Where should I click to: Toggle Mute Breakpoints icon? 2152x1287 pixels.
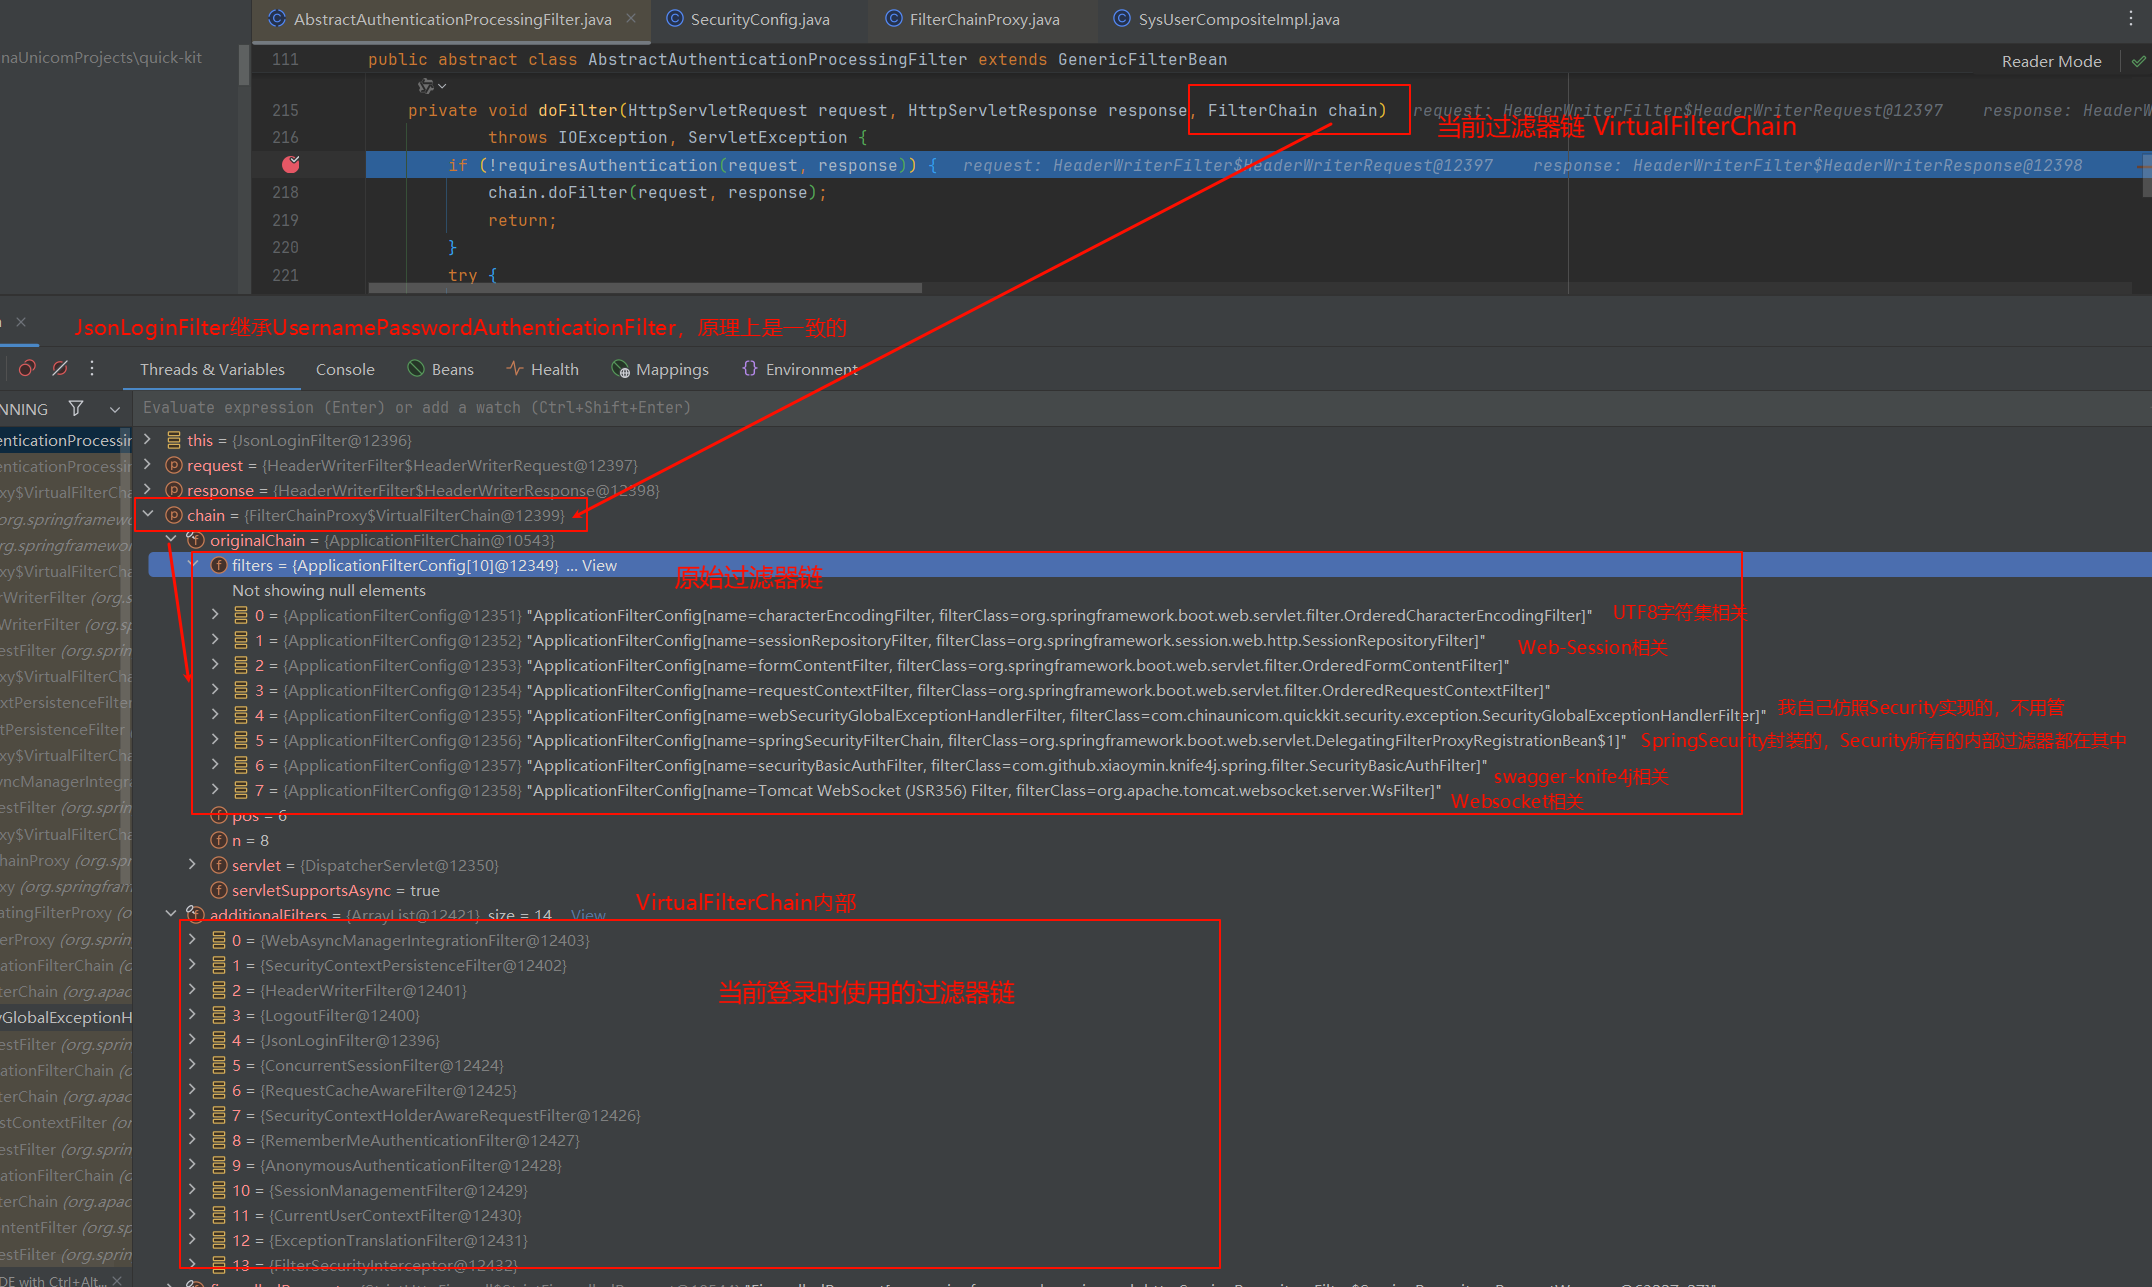coord(60,369)
